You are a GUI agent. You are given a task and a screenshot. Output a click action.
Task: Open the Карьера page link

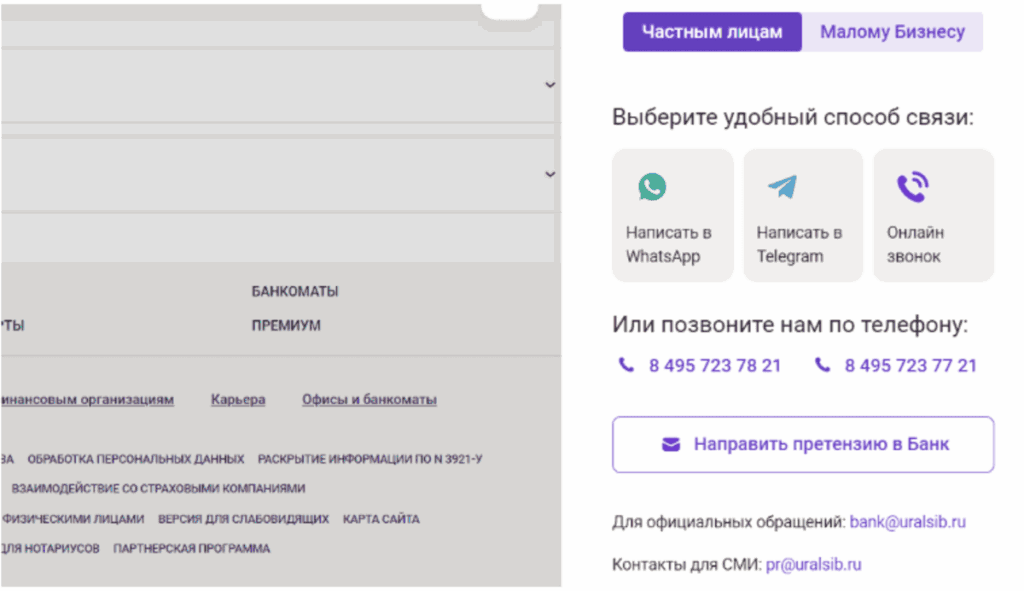(x=238, y=399)
